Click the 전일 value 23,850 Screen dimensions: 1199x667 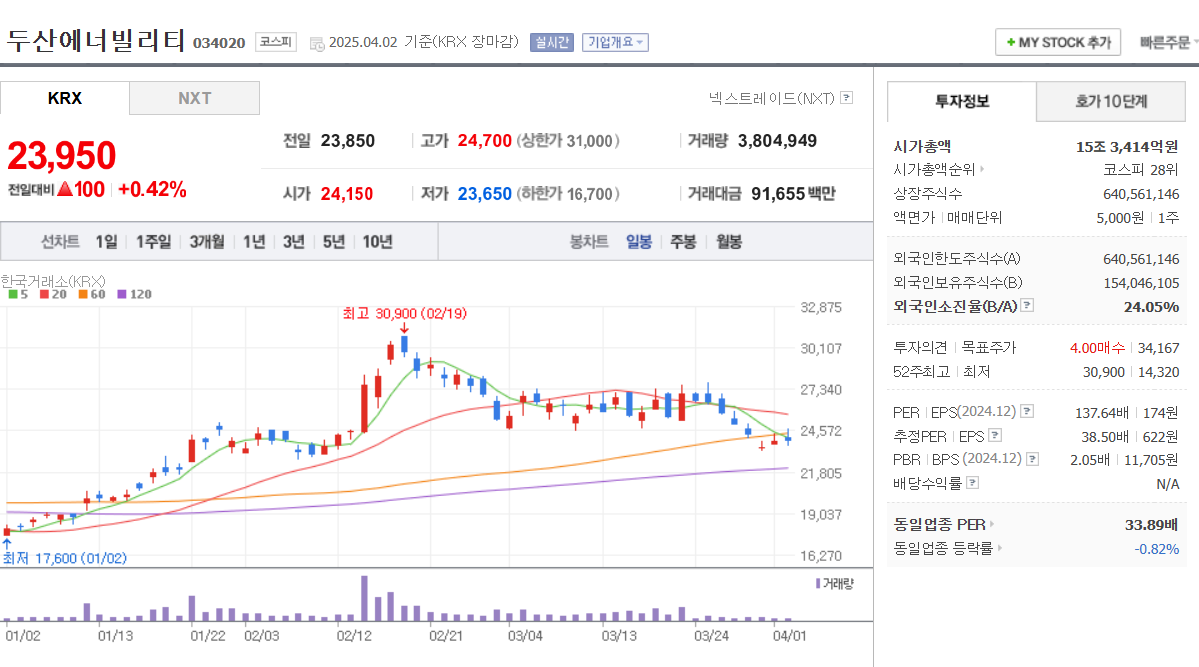[x=348, y=141]
